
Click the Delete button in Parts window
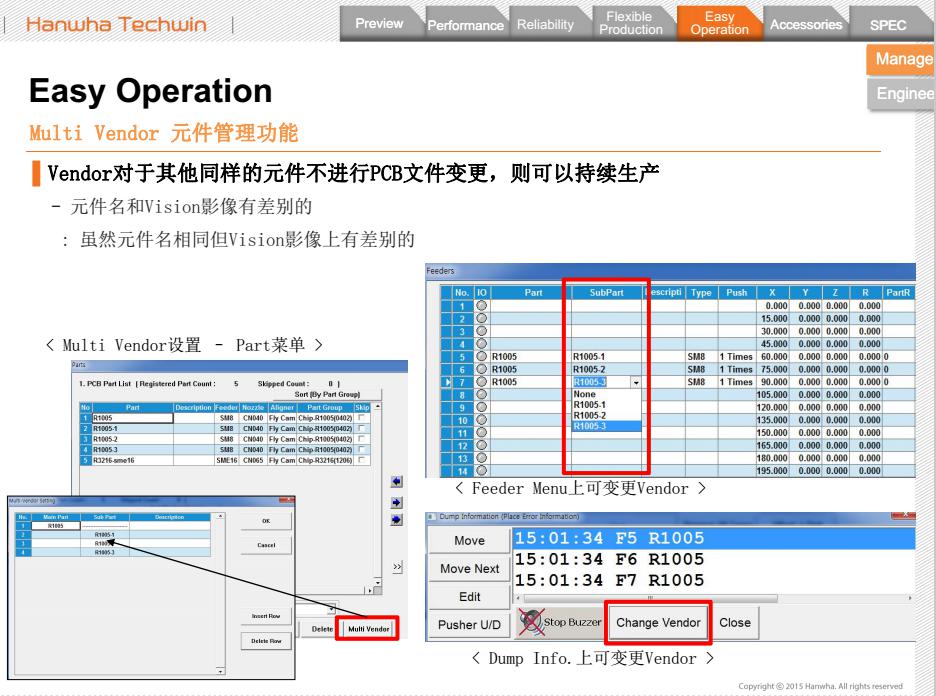[x=321, y=629]
